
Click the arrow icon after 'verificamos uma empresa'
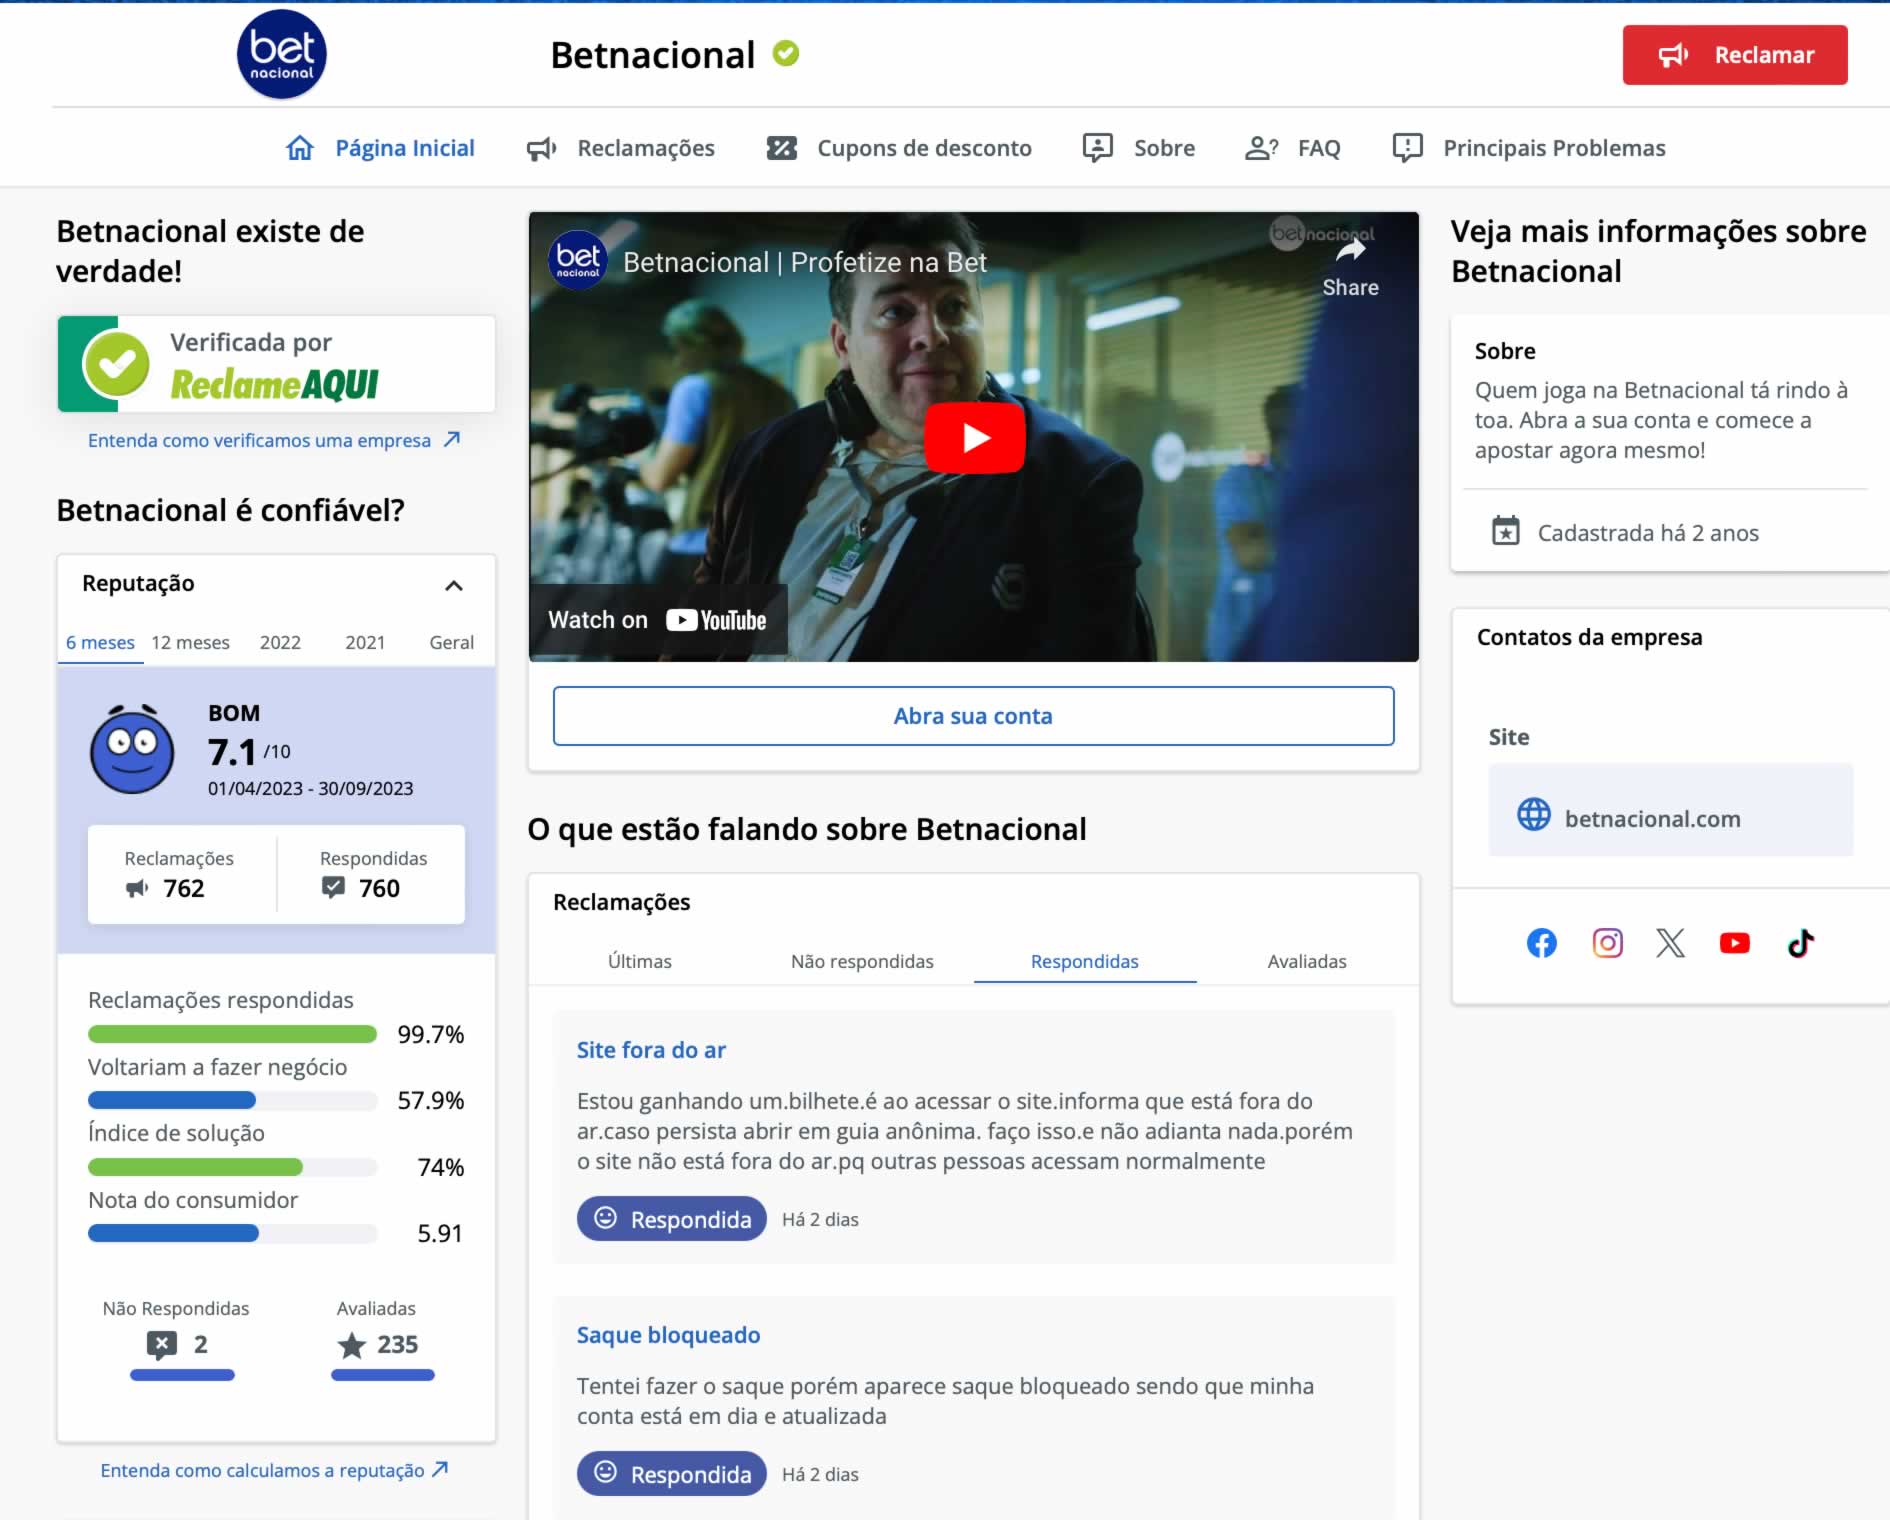point(452,439)
